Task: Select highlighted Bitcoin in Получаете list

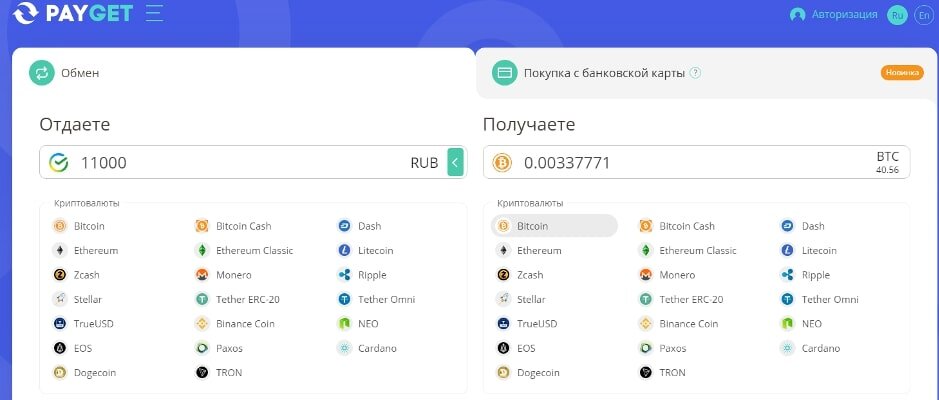Action: point(554,226)
